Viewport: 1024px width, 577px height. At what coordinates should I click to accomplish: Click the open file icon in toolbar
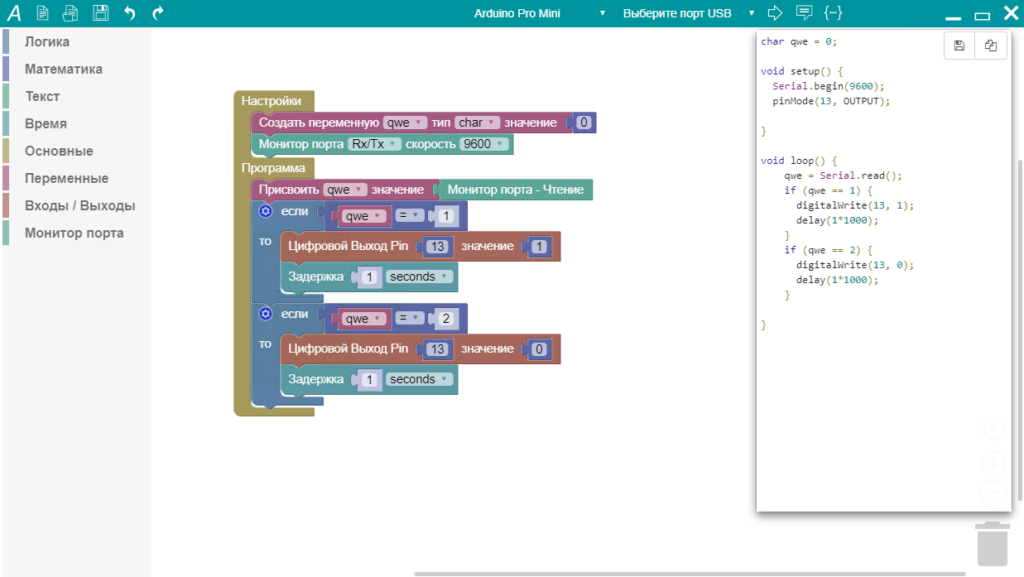70,13
